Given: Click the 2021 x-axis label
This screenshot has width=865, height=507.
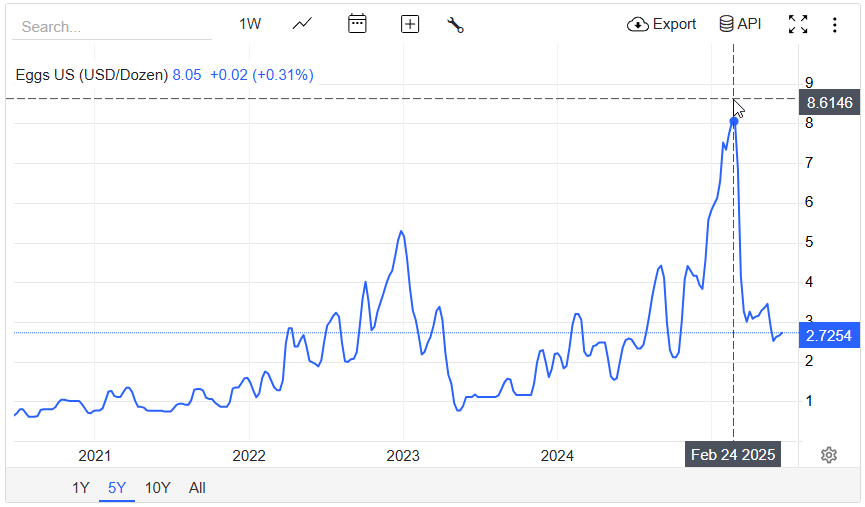Looking at the screenshot, I should (x=94, y=456).
